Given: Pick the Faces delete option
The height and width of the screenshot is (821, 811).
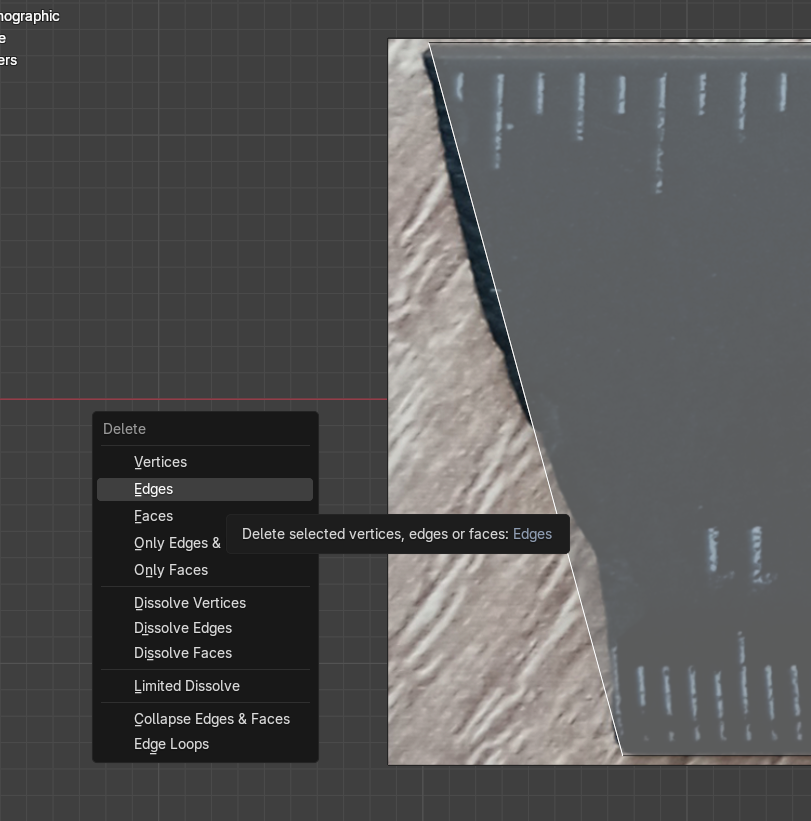Looking at the screenshot, I should click(x=154, y=516).
